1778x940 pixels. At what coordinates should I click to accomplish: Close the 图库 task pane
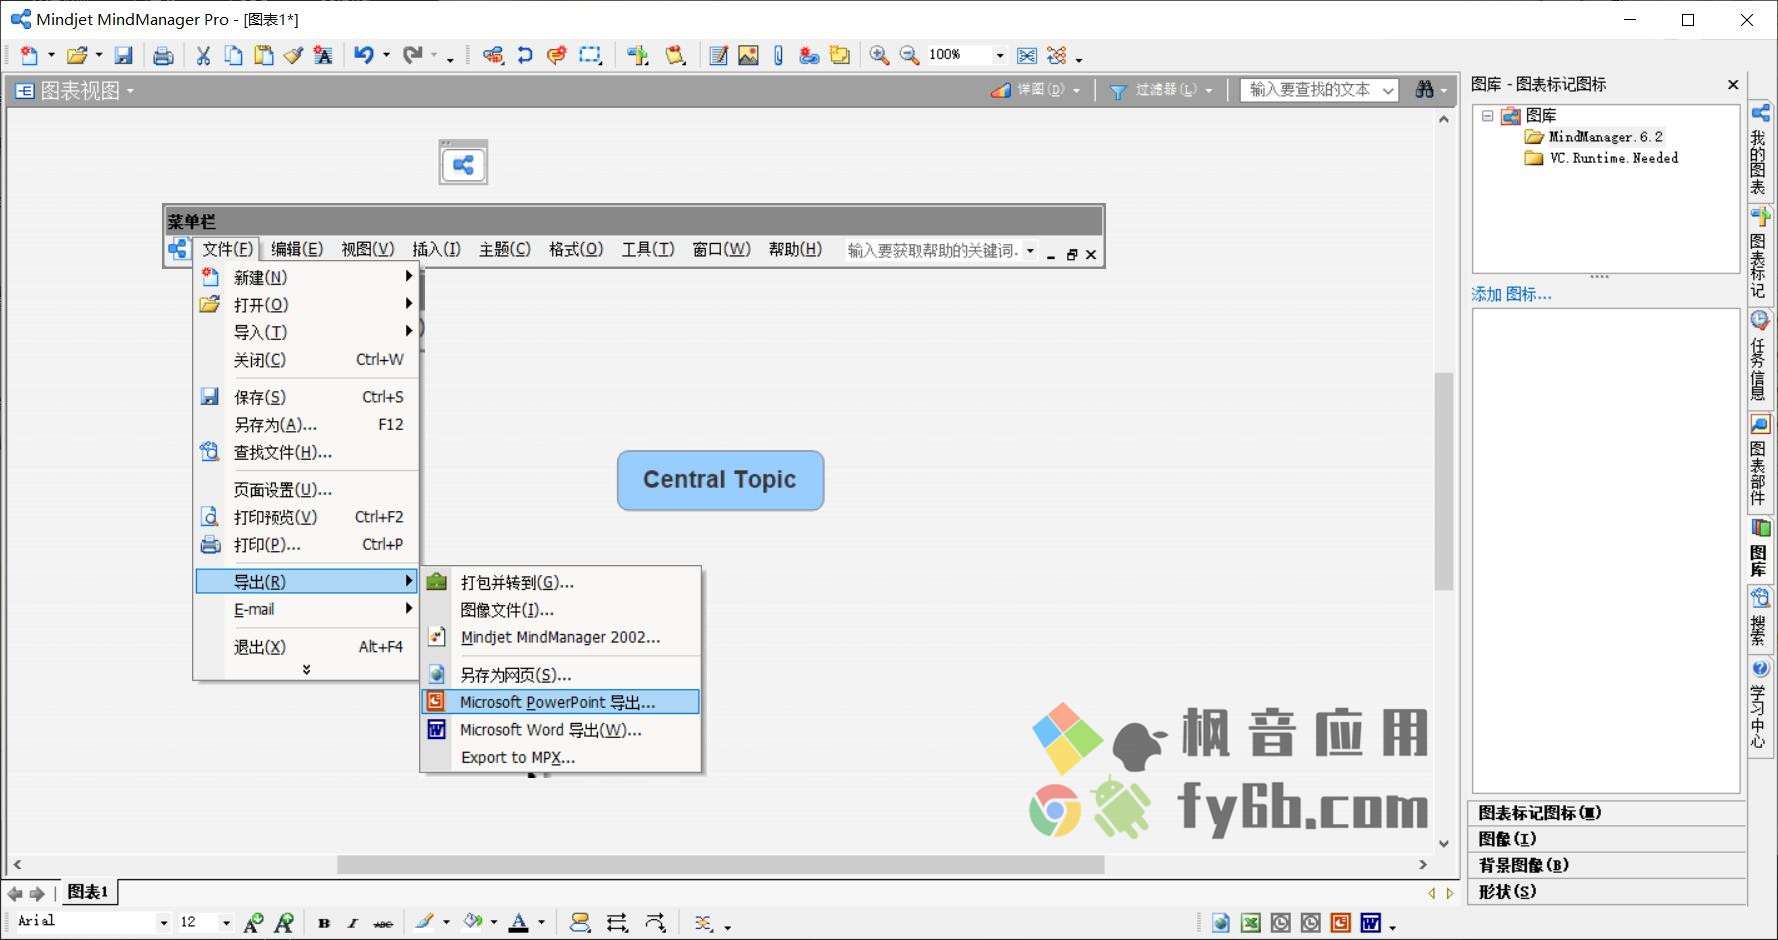click(1733, 85)
